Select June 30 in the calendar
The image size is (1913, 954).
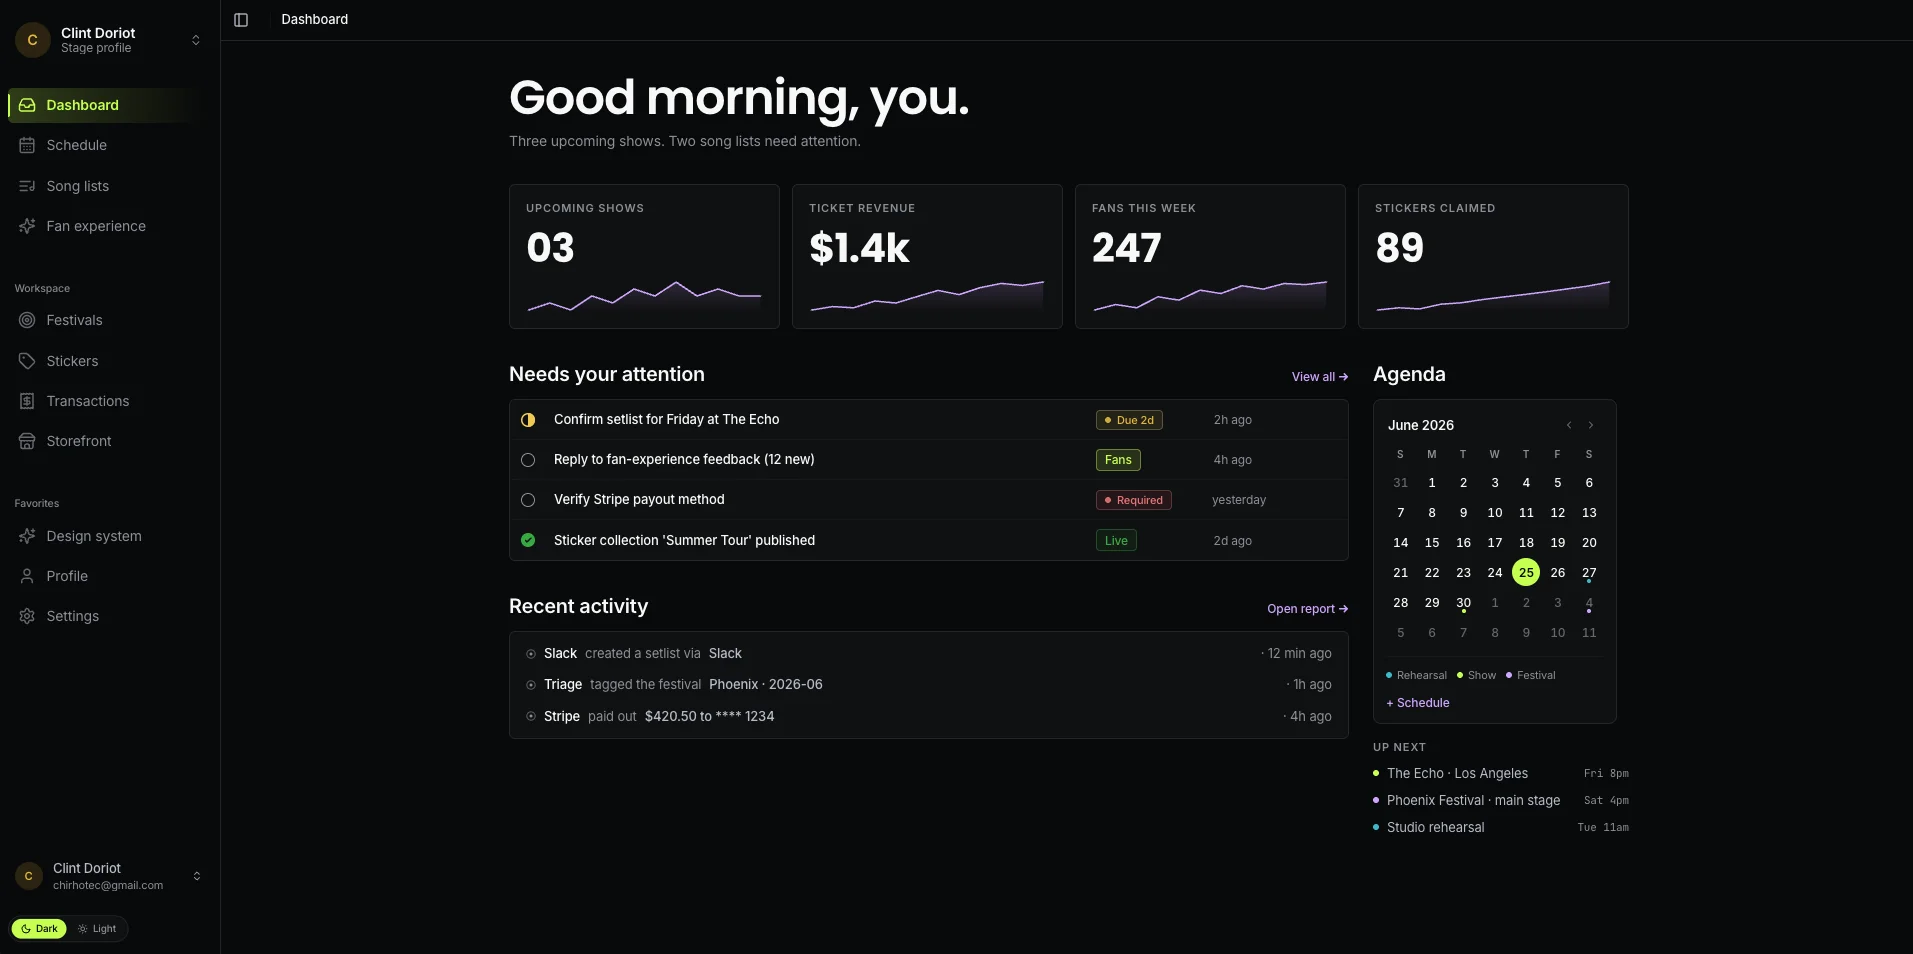pyautogui.click(x=1463, y=603)
